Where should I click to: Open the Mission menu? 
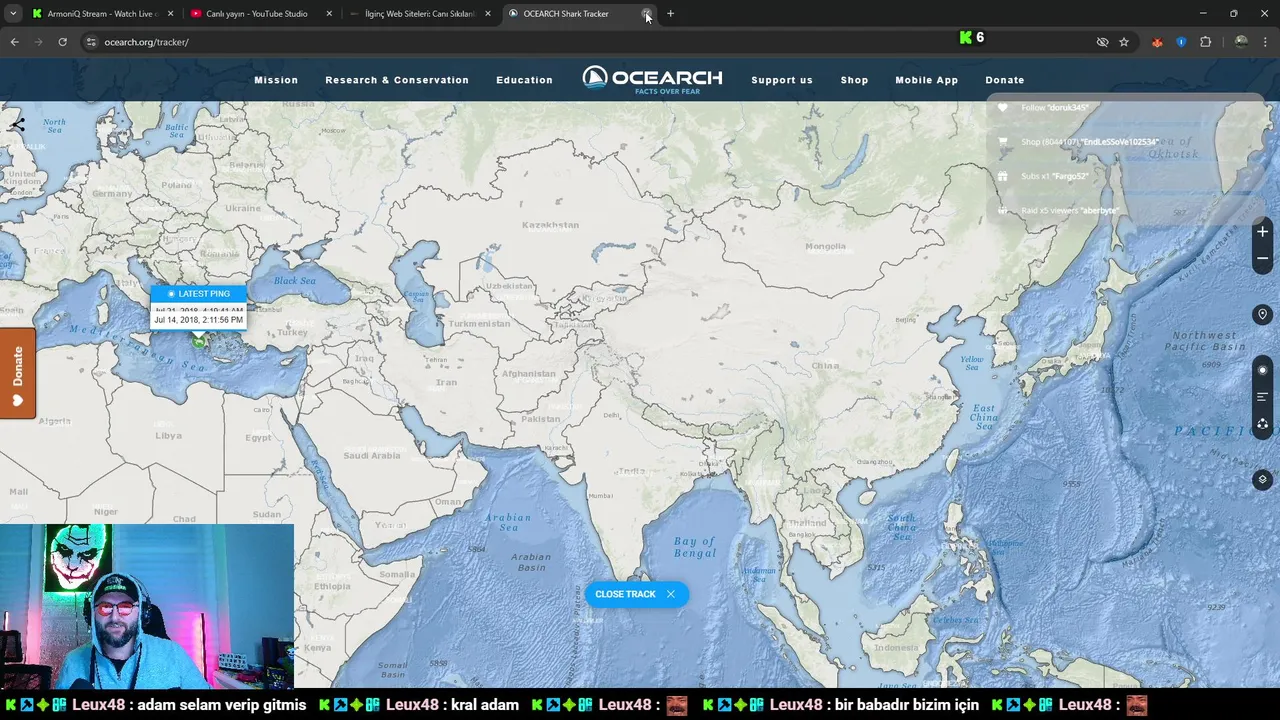tap(276, 80)
